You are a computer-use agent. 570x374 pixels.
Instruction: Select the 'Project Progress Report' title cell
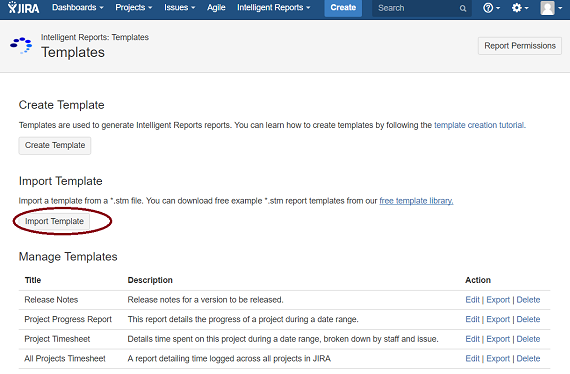(x=68, y=319)
